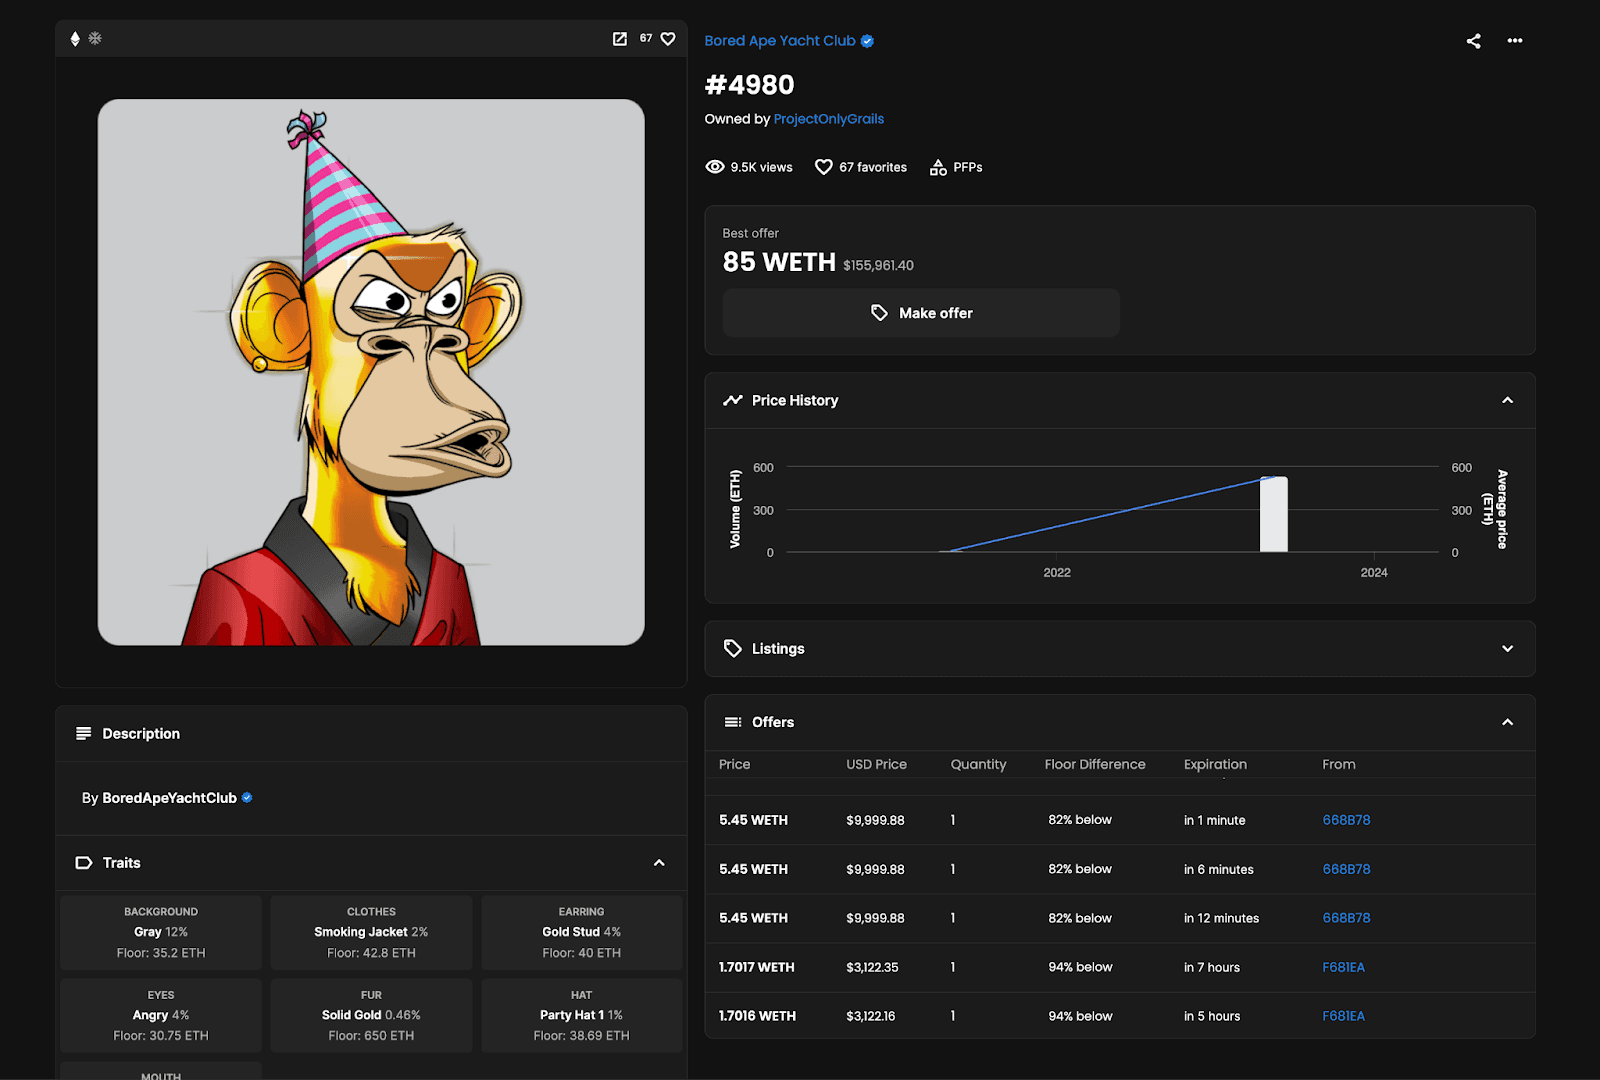Click the verified badge next to BoredApeYachtClub creator

pos(247,798)
